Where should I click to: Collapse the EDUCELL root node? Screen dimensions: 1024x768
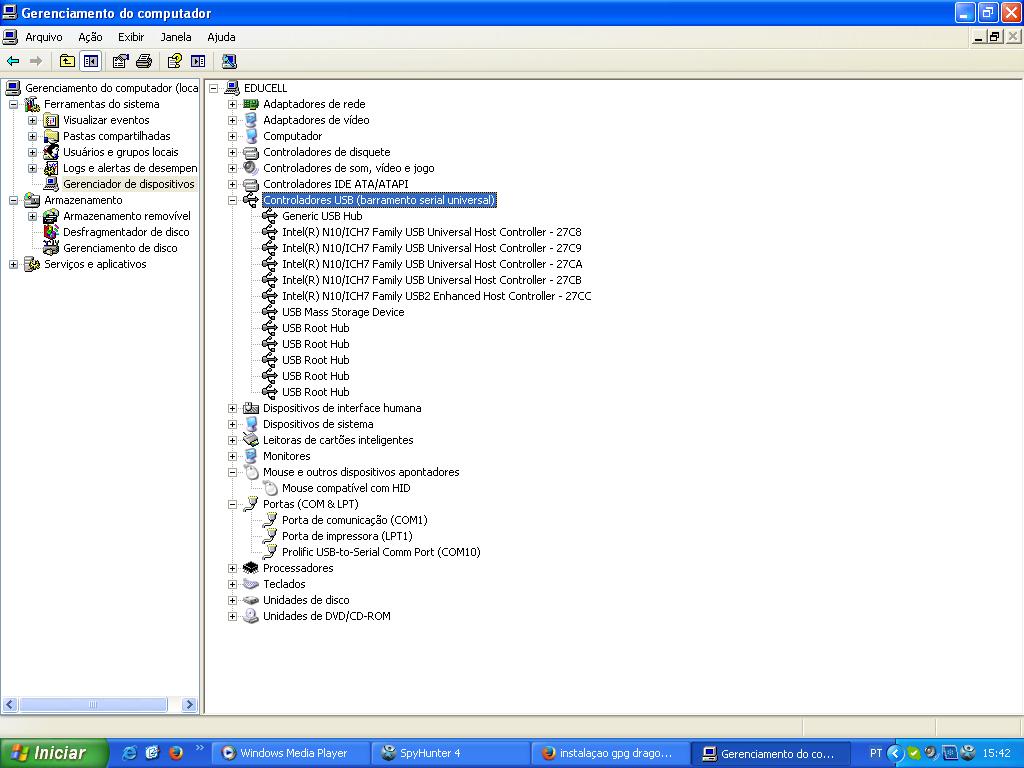[214, 88]
